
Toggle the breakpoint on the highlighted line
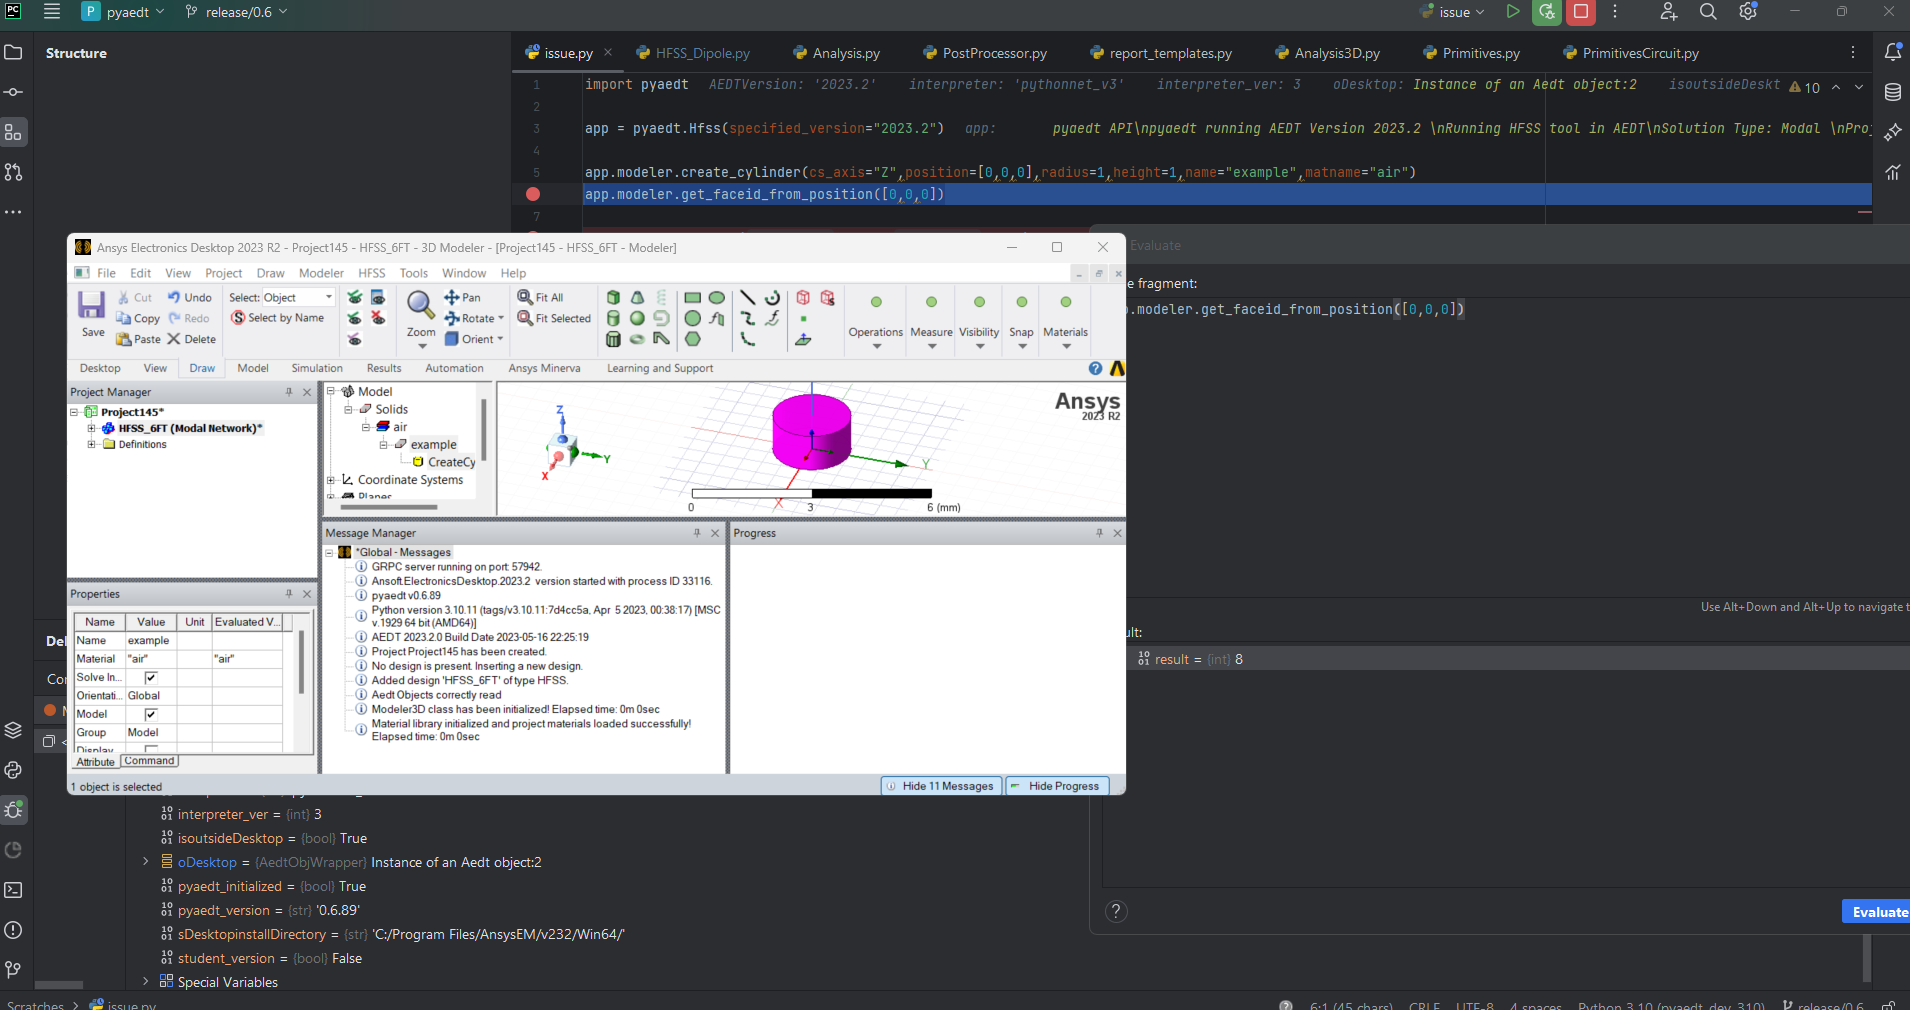(533, 194)
